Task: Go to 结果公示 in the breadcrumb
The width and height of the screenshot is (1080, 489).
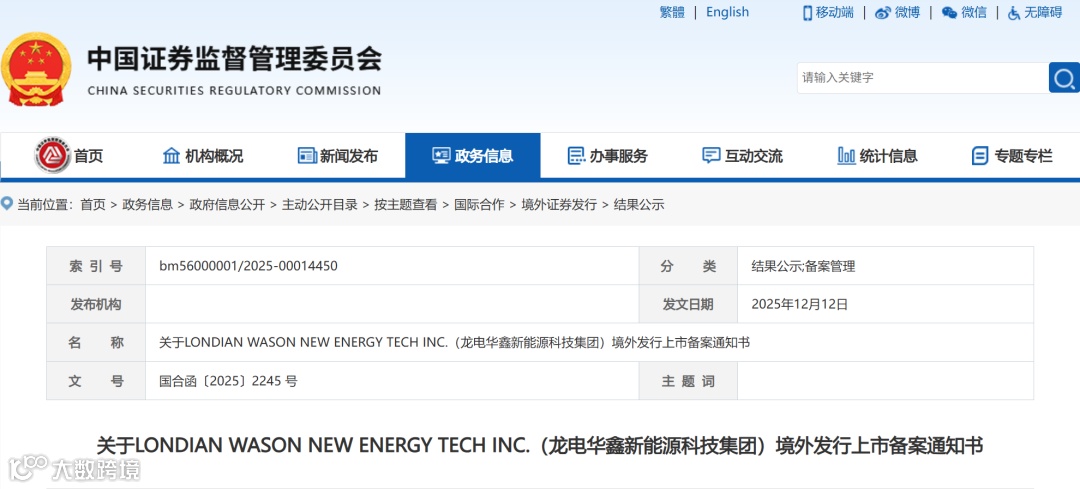Action: click(638, 205)
